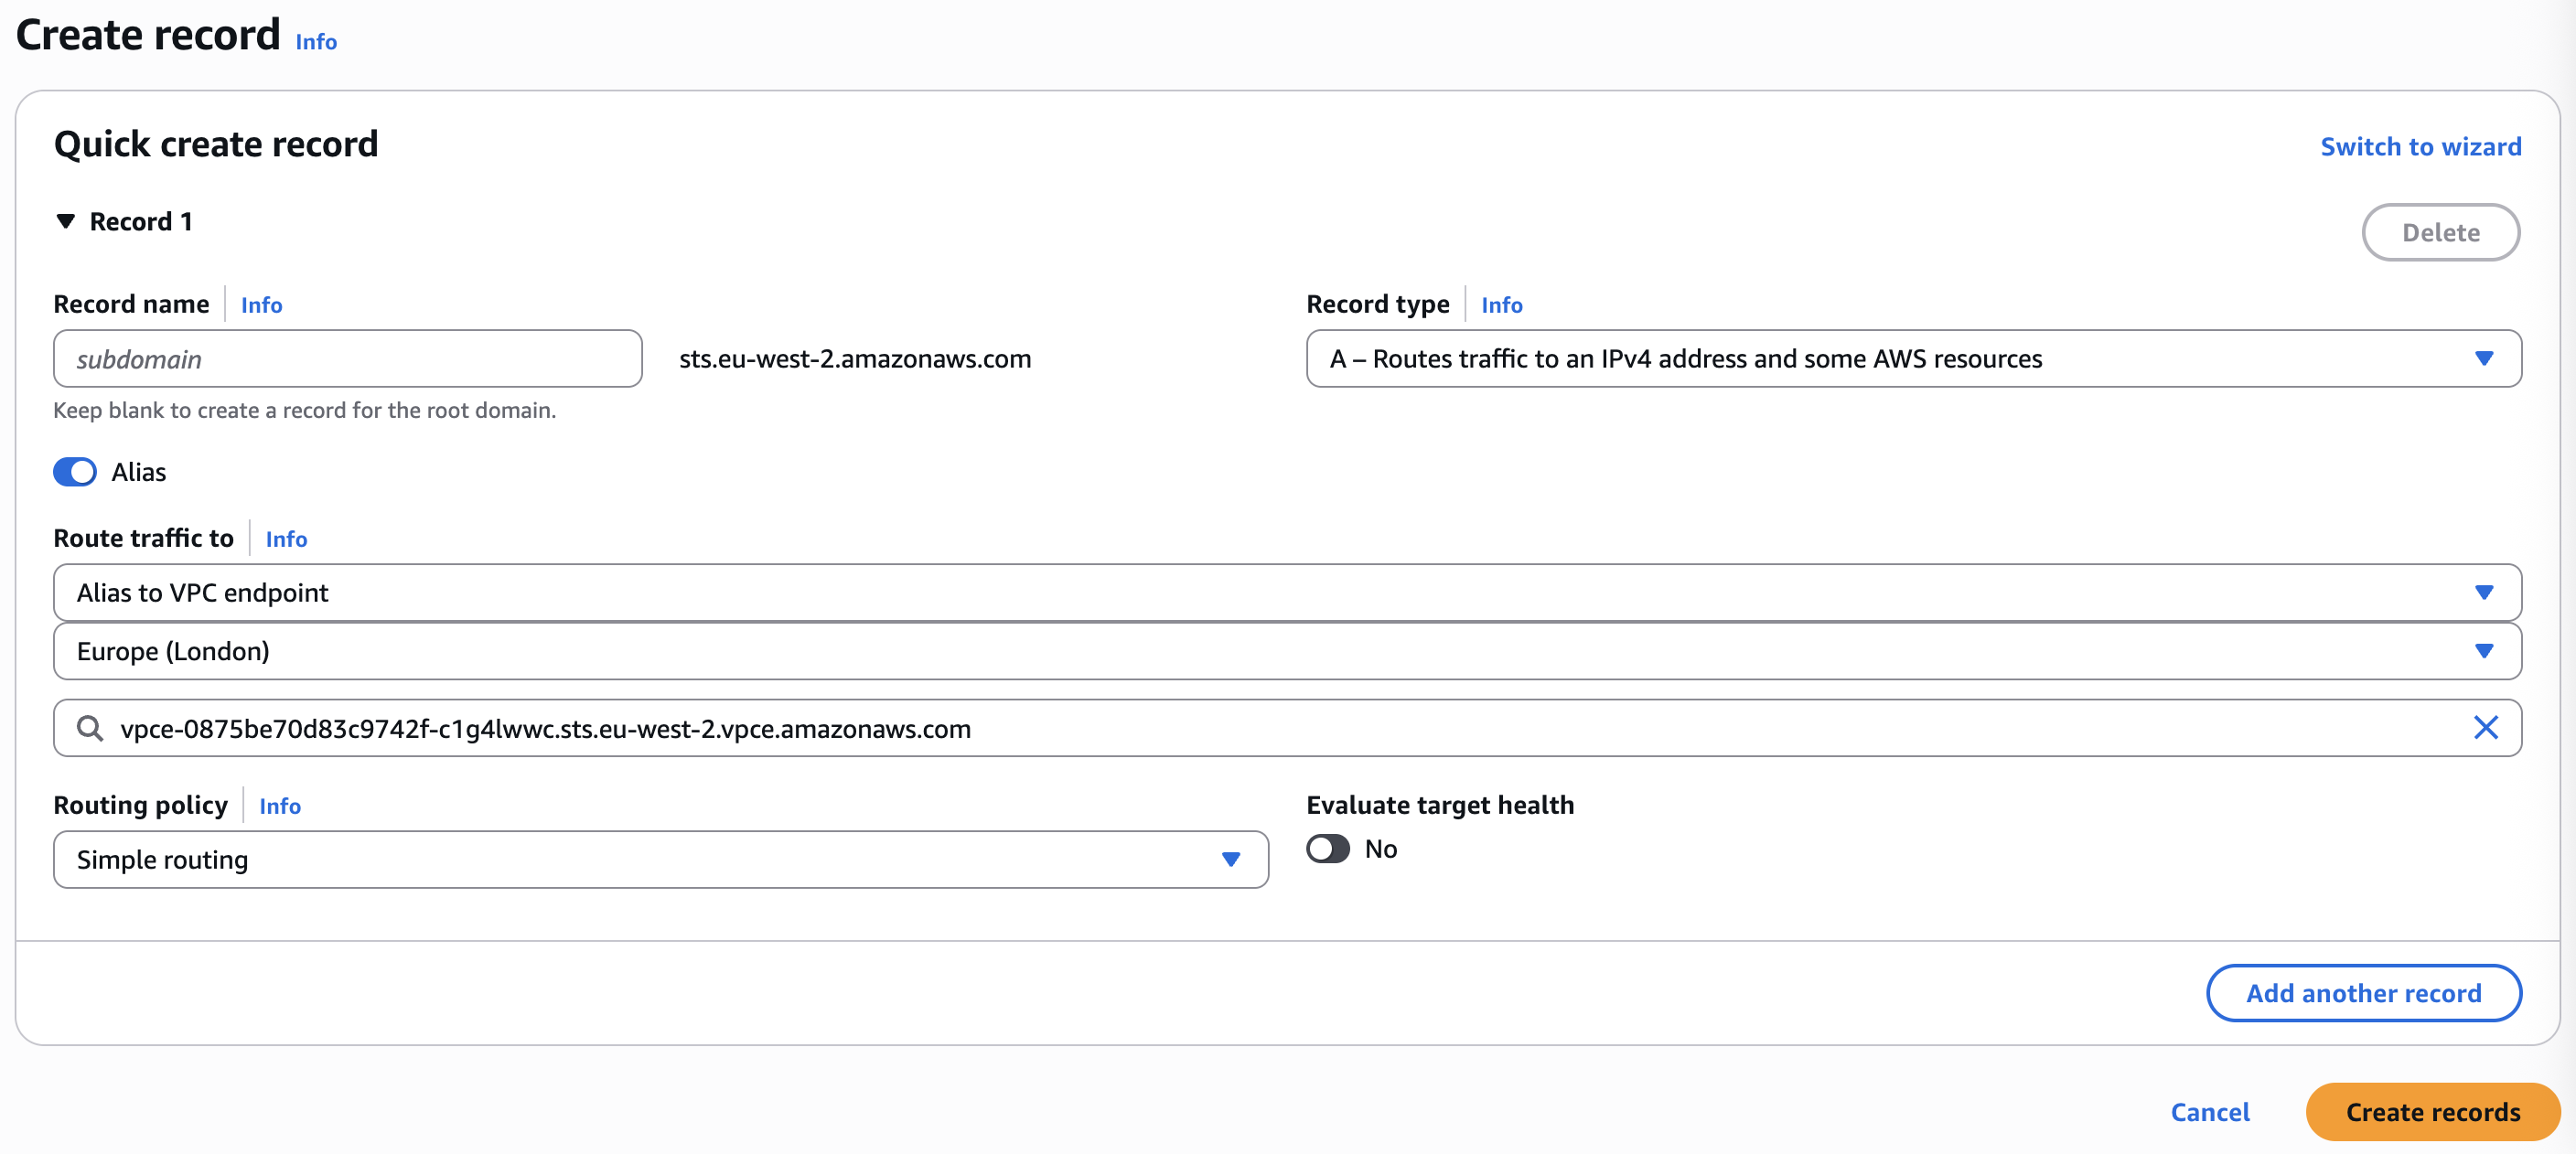Open Info link beside Record type
The image size is (2576, 1154).
pos(1501,305)
